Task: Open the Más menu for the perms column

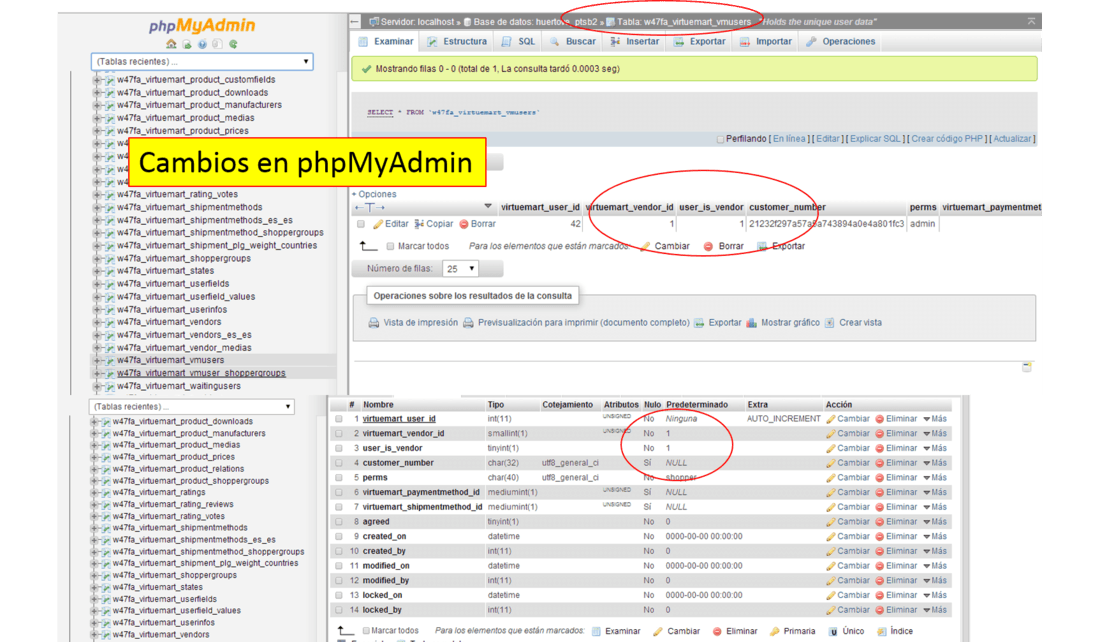Action: (x=935, y=478)
